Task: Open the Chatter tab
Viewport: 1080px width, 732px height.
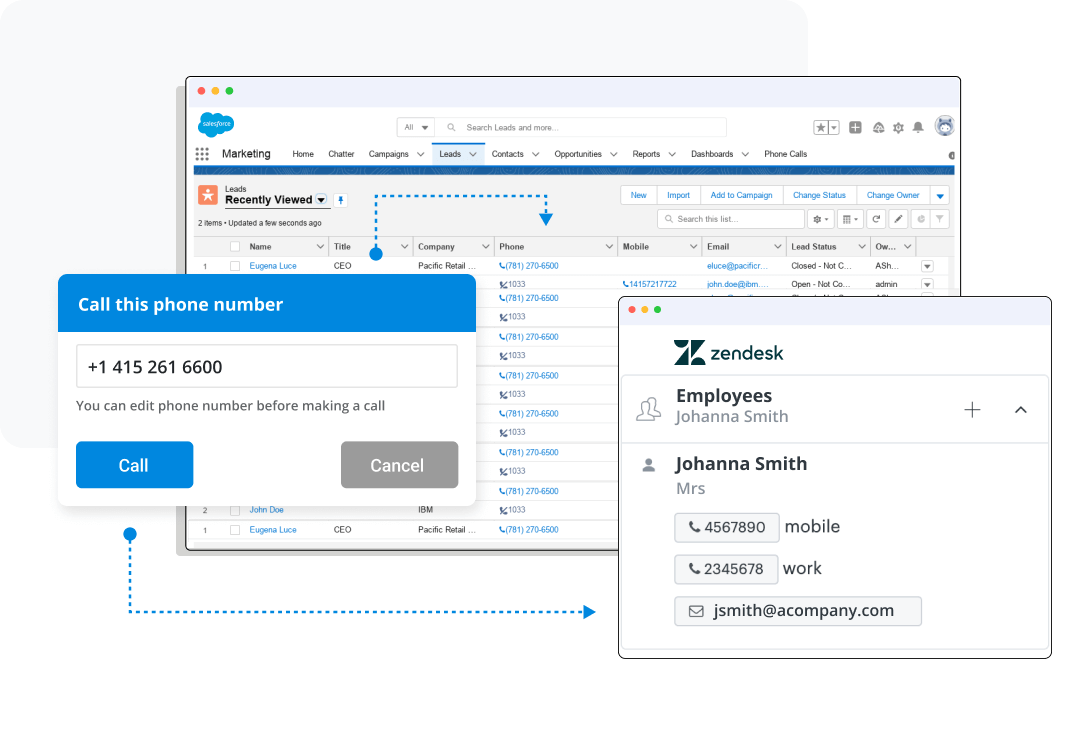Action: pos(341,154)
